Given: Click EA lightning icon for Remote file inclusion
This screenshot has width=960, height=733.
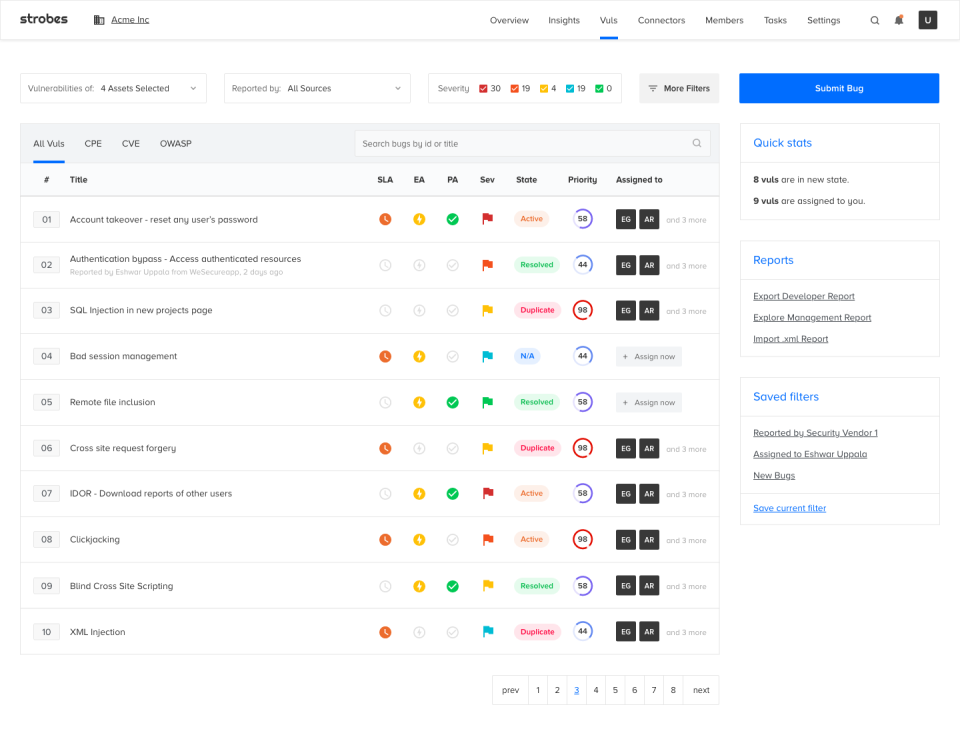Looking at the screenshot, I should click(x=419, y=402).
